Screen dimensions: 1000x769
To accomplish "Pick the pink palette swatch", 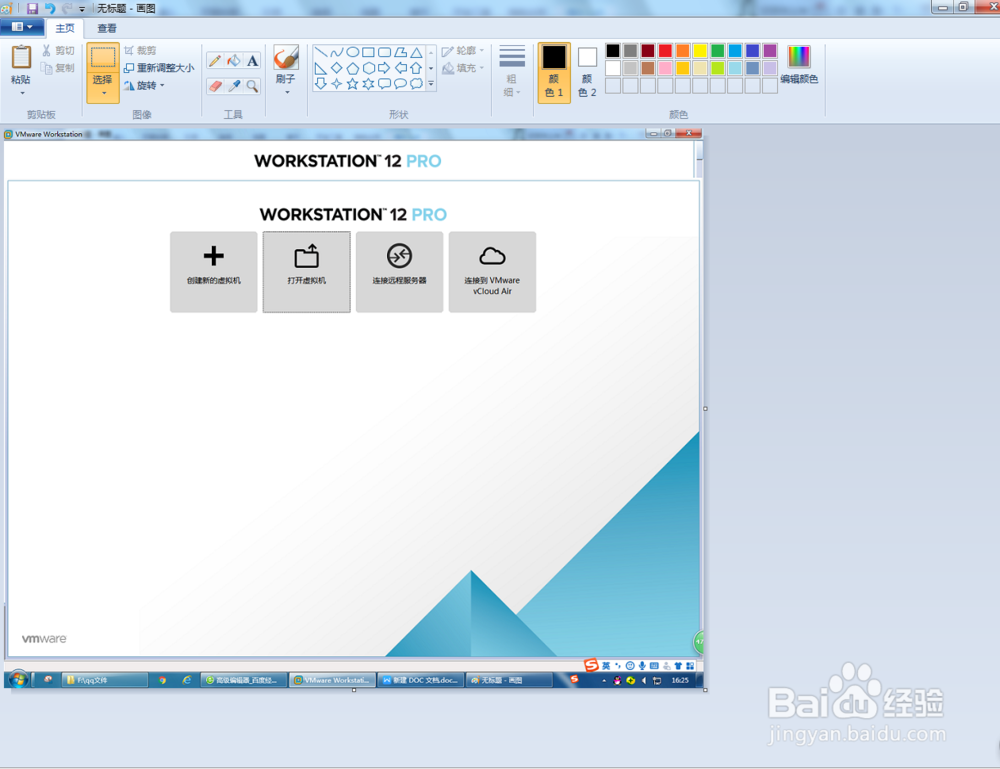I will click(665, 68).
